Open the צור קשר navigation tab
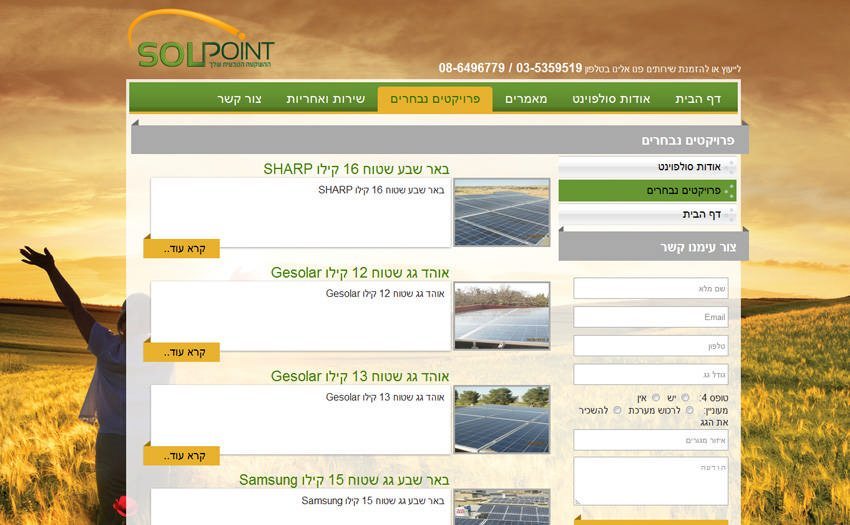 pos(239,99)
